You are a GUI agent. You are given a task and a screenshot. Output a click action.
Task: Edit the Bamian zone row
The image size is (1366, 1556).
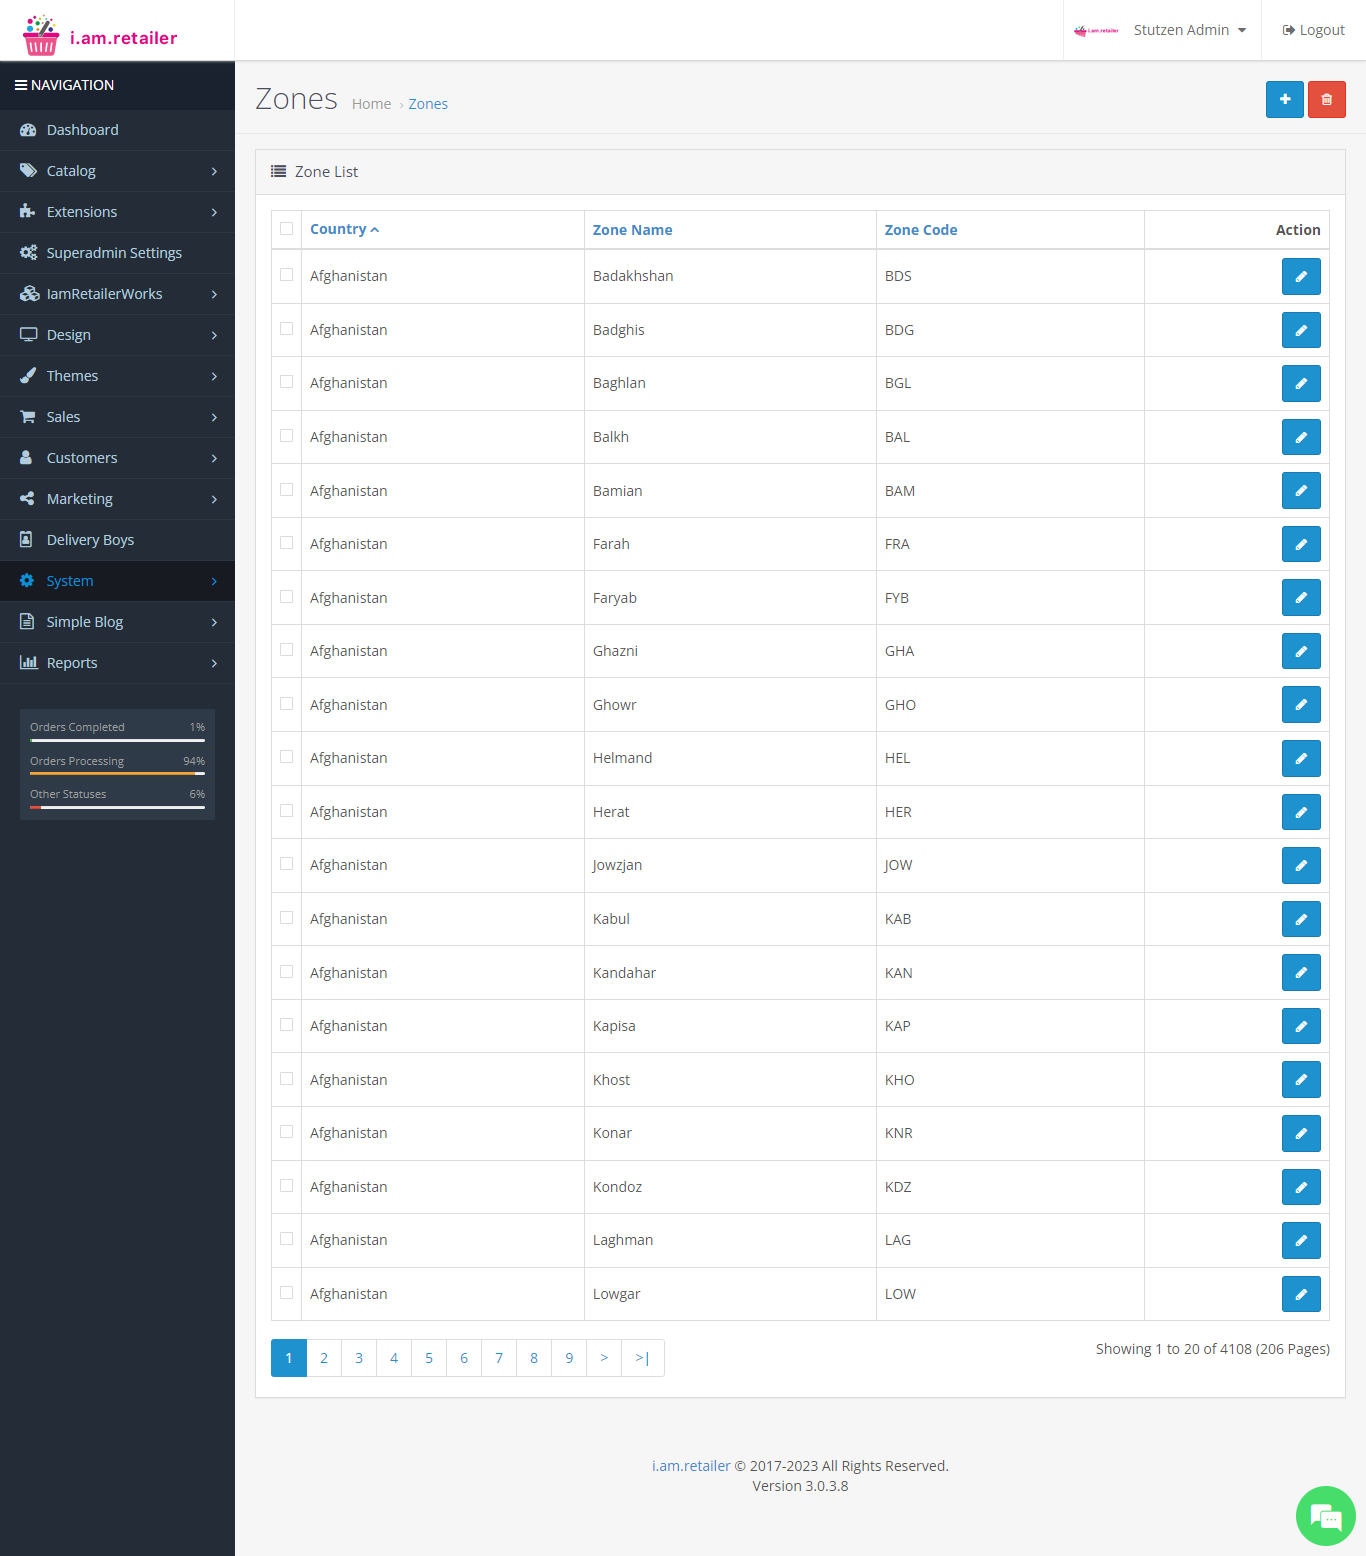1301,490
